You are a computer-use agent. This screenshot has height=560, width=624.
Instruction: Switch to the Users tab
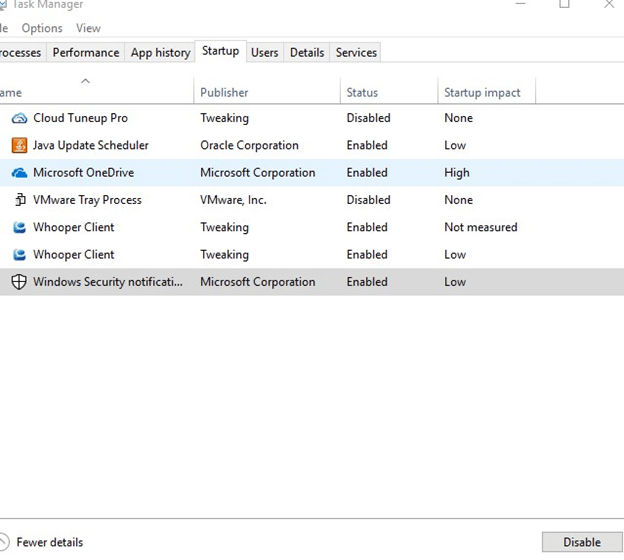(265, 53)
